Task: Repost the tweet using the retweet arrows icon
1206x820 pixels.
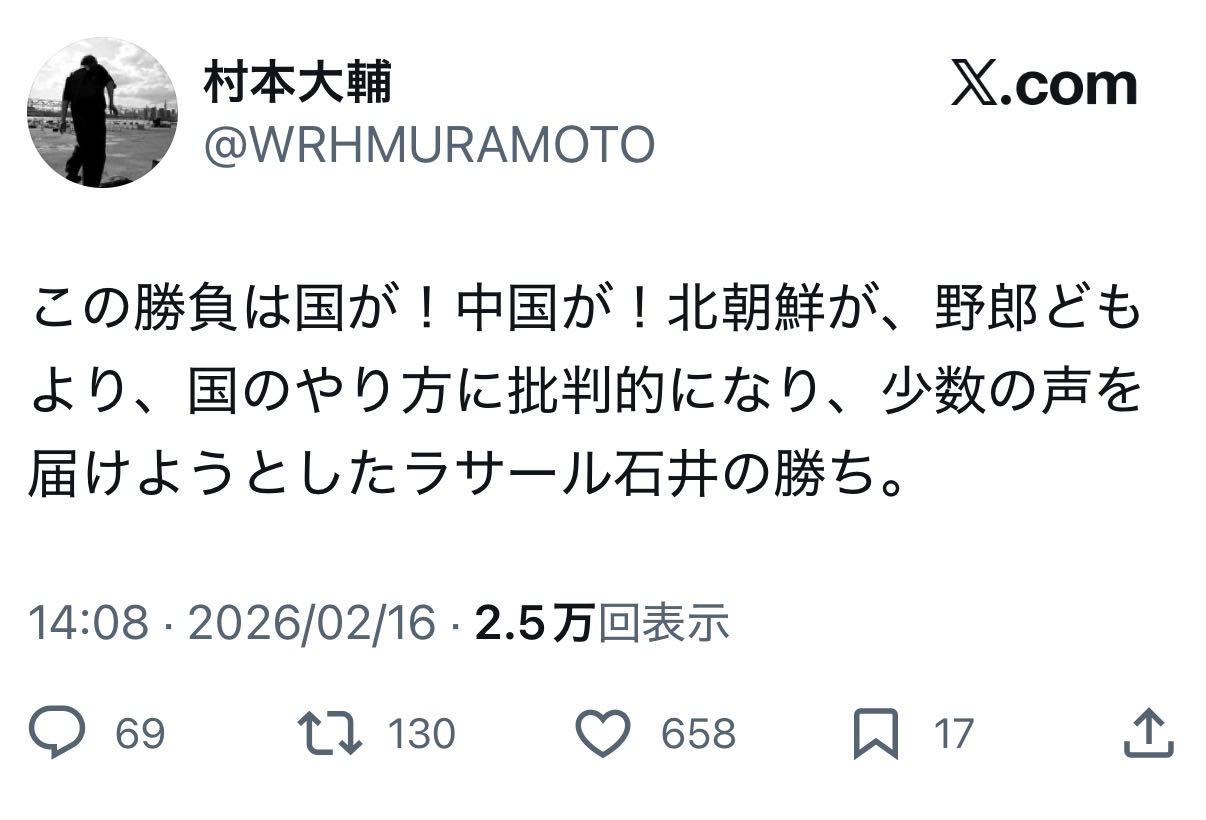Action: coord(331,734)
